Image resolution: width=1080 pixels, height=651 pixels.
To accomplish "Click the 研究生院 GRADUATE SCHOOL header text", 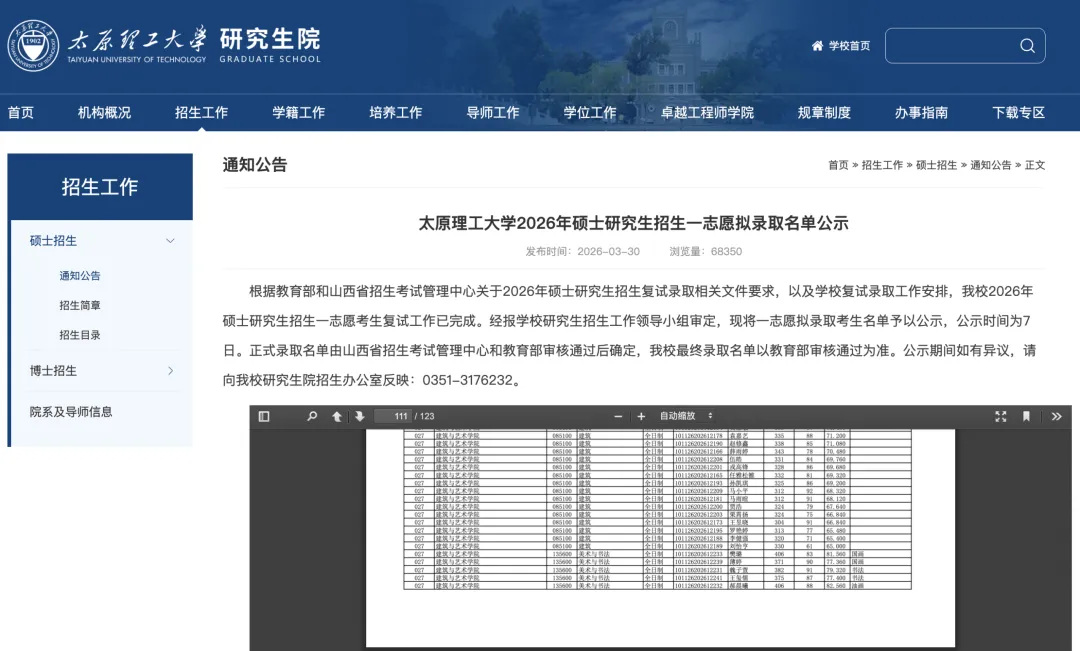I will [x=270, y=45].
